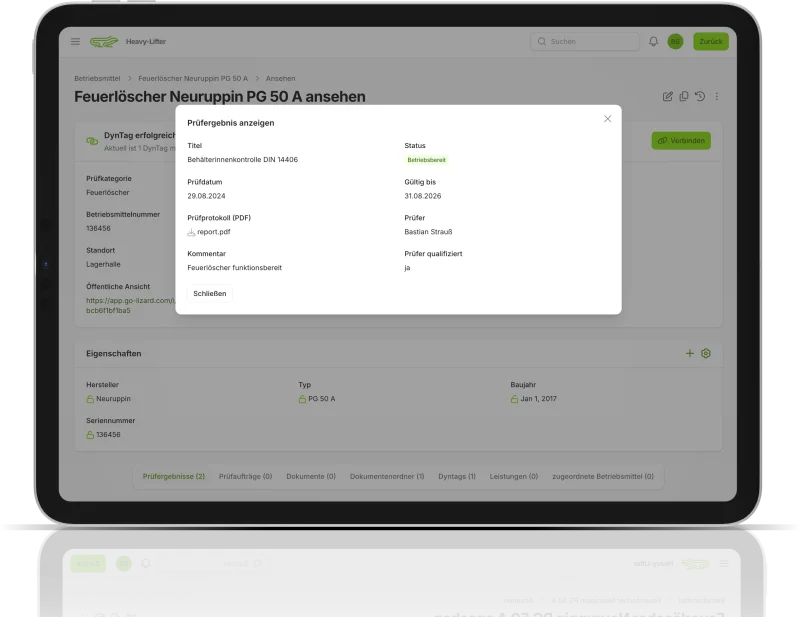Focus the Suchen search field
800x617 pixels.
coord(585,42)
